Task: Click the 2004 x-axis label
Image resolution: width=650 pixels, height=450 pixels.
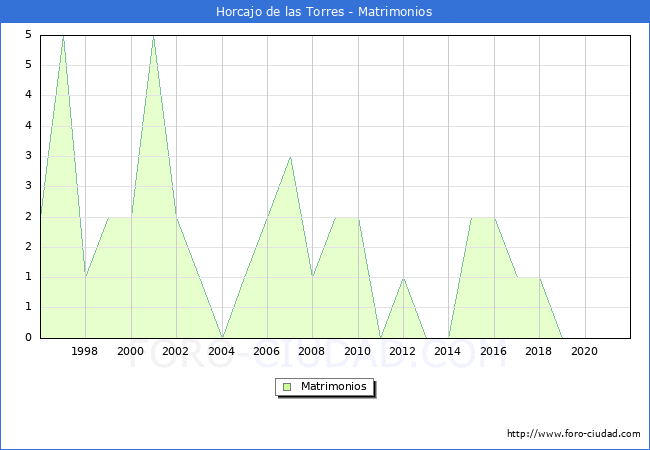Action: (x=221, y=351)
